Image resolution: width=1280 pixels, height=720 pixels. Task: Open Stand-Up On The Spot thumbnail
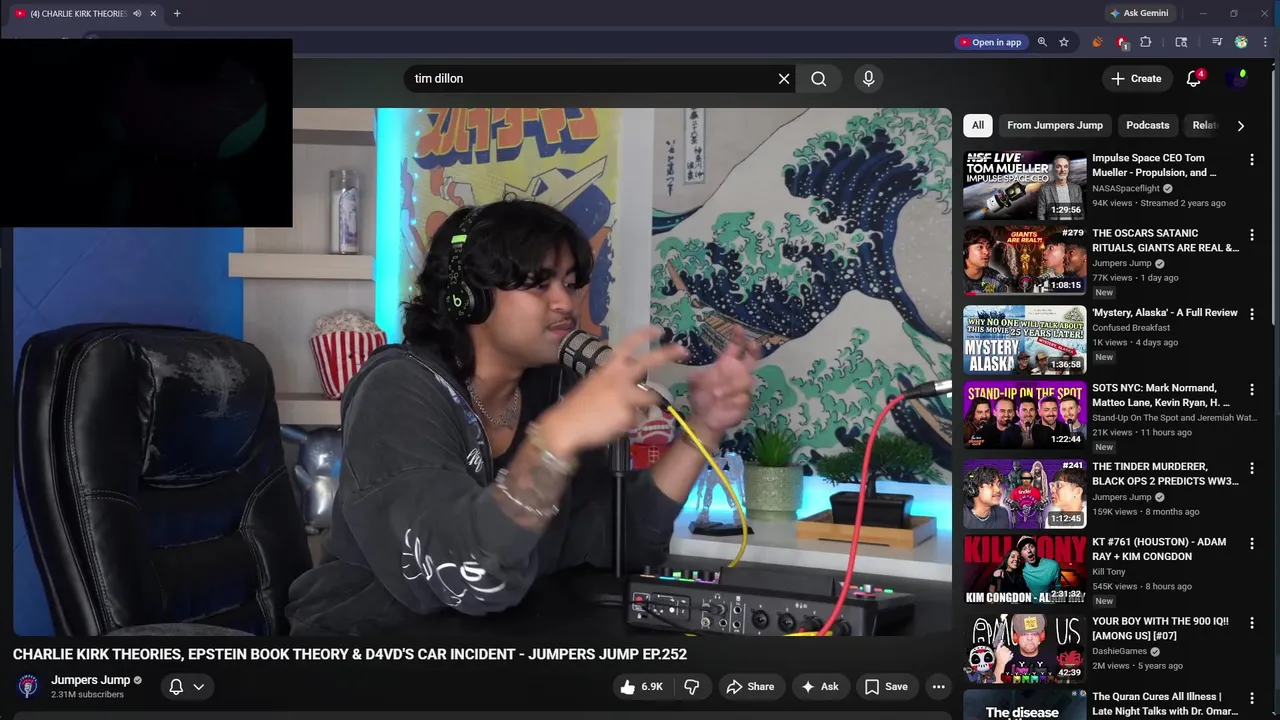tap(1024, 415)
